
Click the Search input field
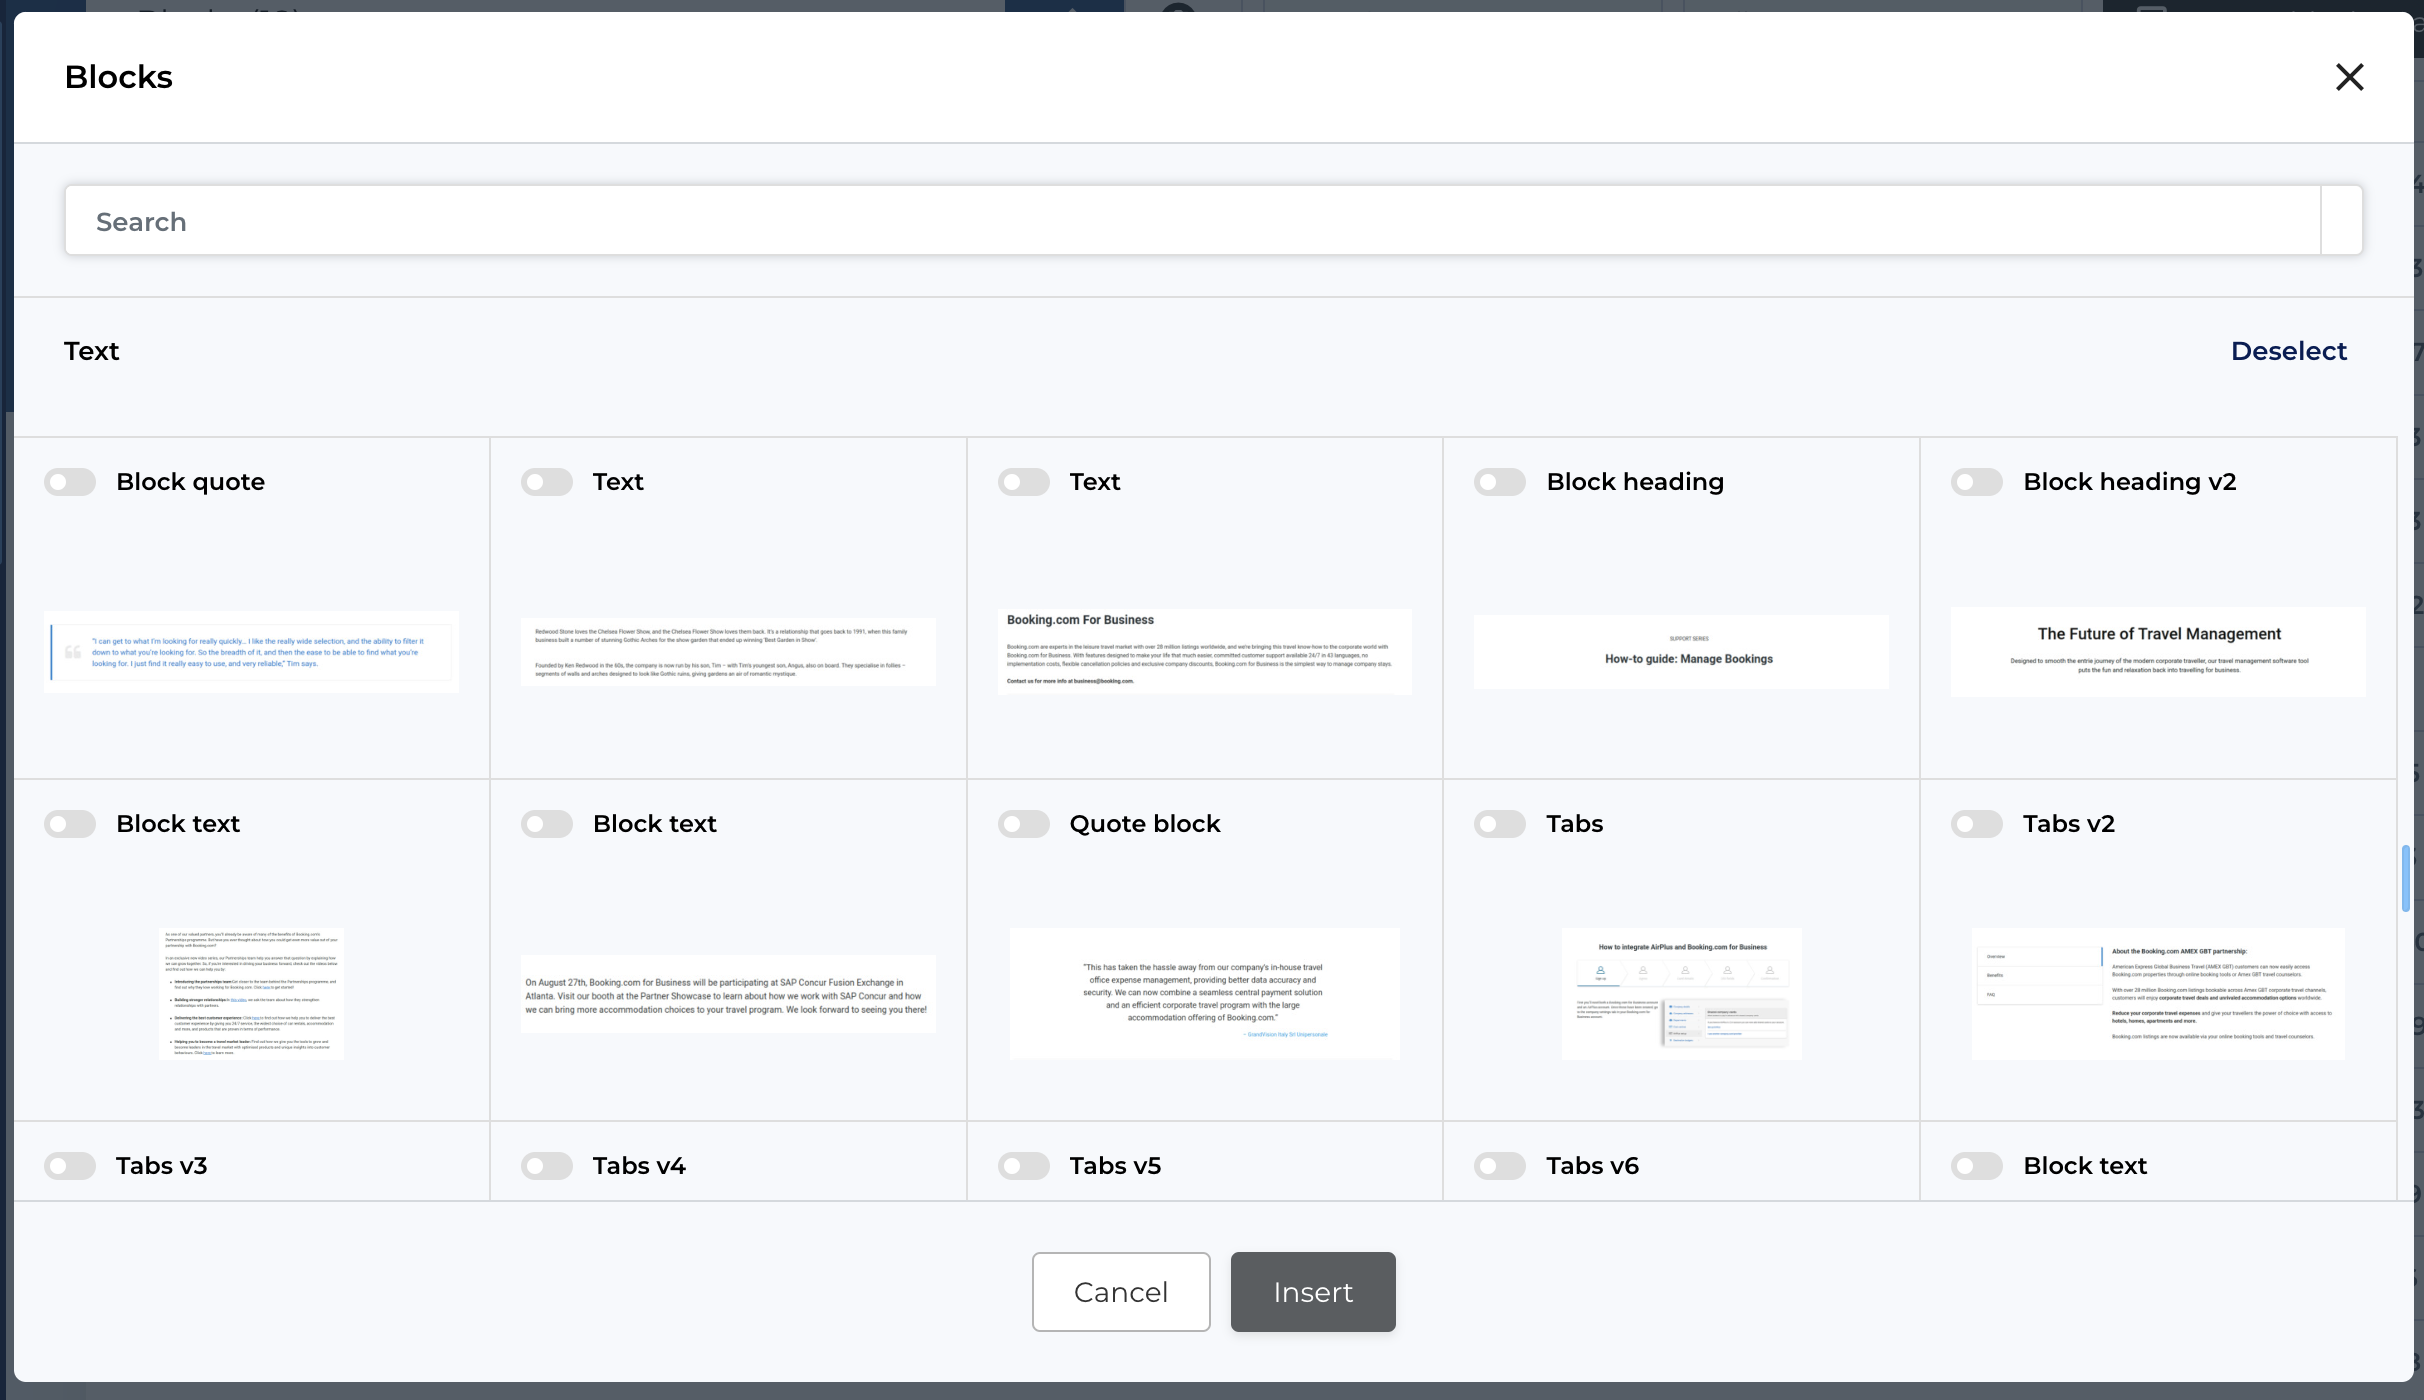(1192, 221)
